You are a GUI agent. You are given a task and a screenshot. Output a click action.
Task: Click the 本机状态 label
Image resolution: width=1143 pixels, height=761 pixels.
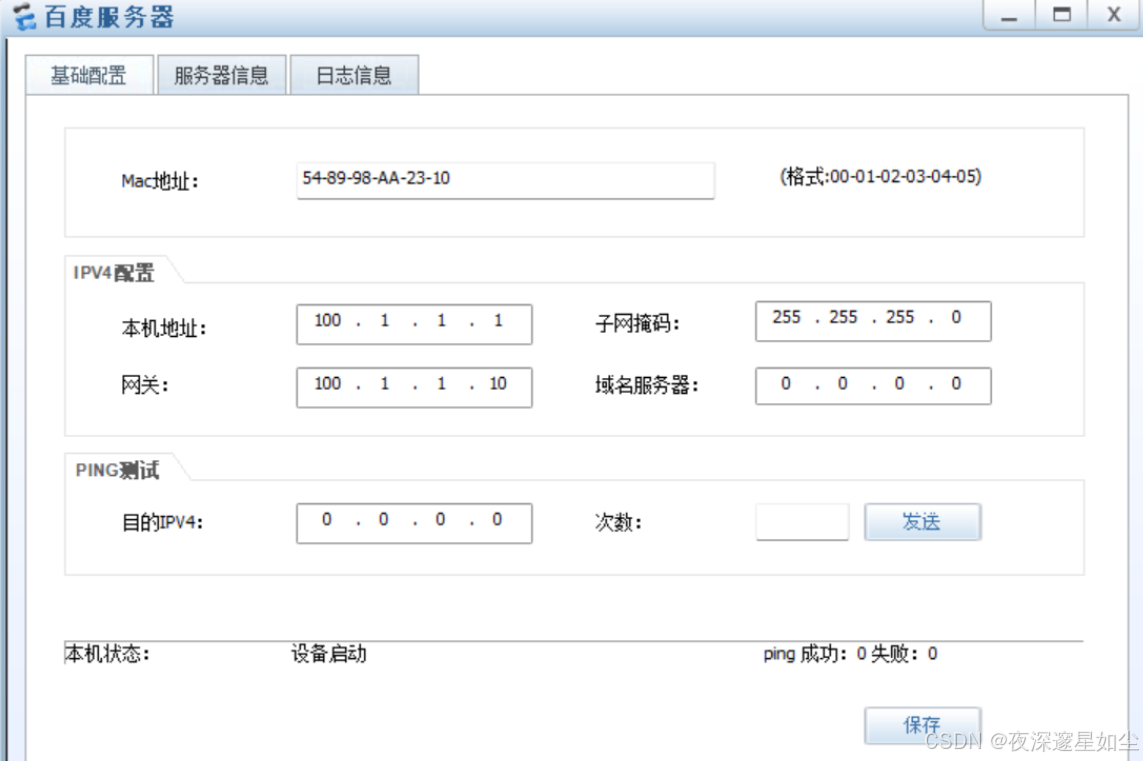pyautogui.click(x=107, y=654)
